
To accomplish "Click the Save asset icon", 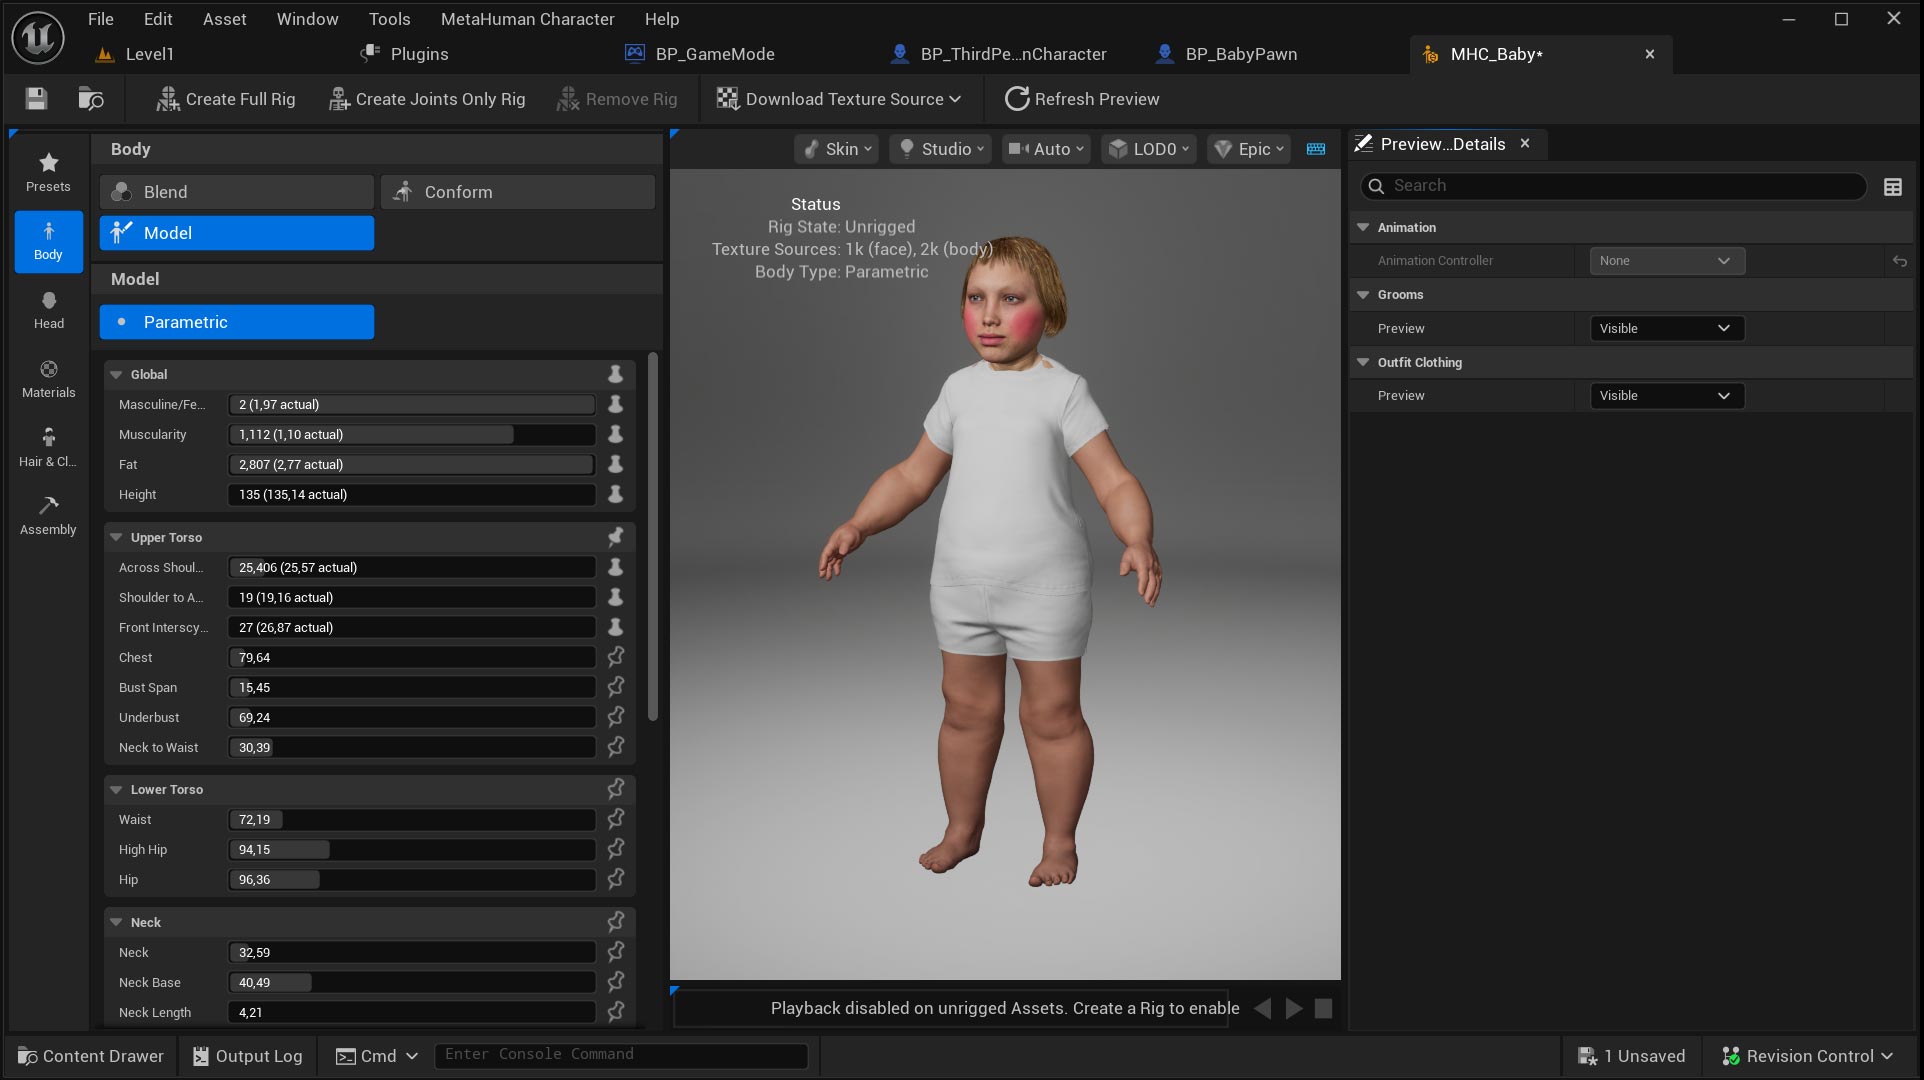I will (x=36, y=98).
